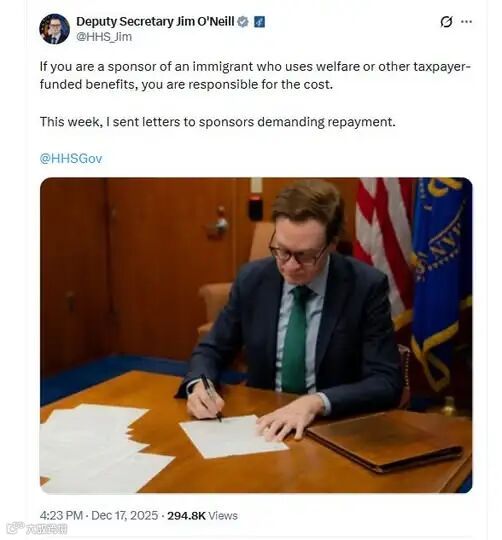The width and height of the screenshot is (502, 540).
Task: Click the 4:23 PM timestamp
Action: pos(61,516)
